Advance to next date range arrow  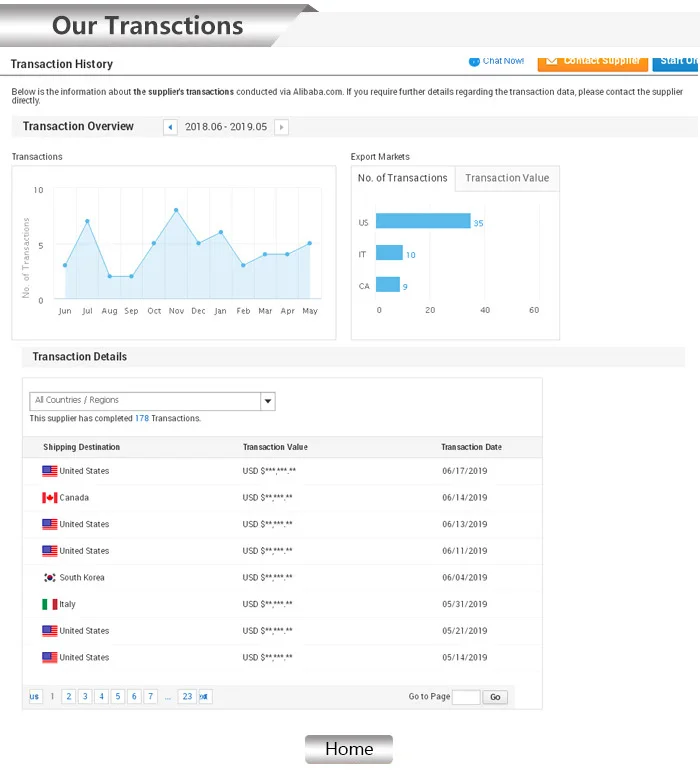click(x=281, y=127)
